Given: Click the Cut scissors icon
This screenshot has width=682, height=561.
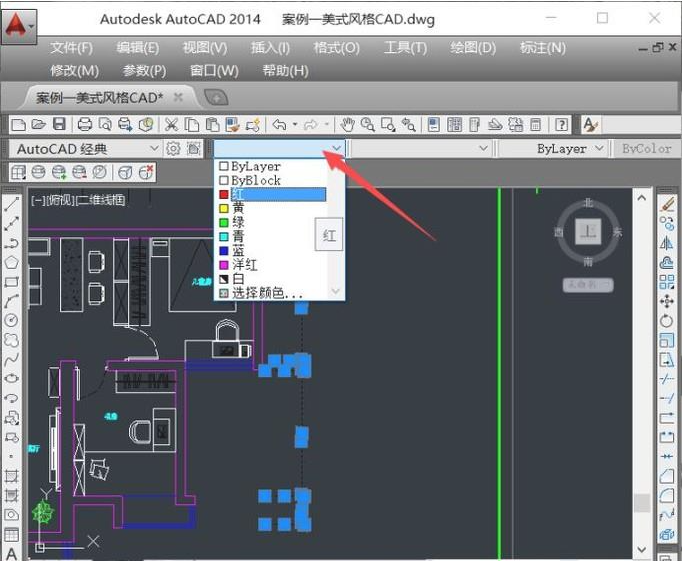Looking at the screenshot, I should tap(171, 124).
